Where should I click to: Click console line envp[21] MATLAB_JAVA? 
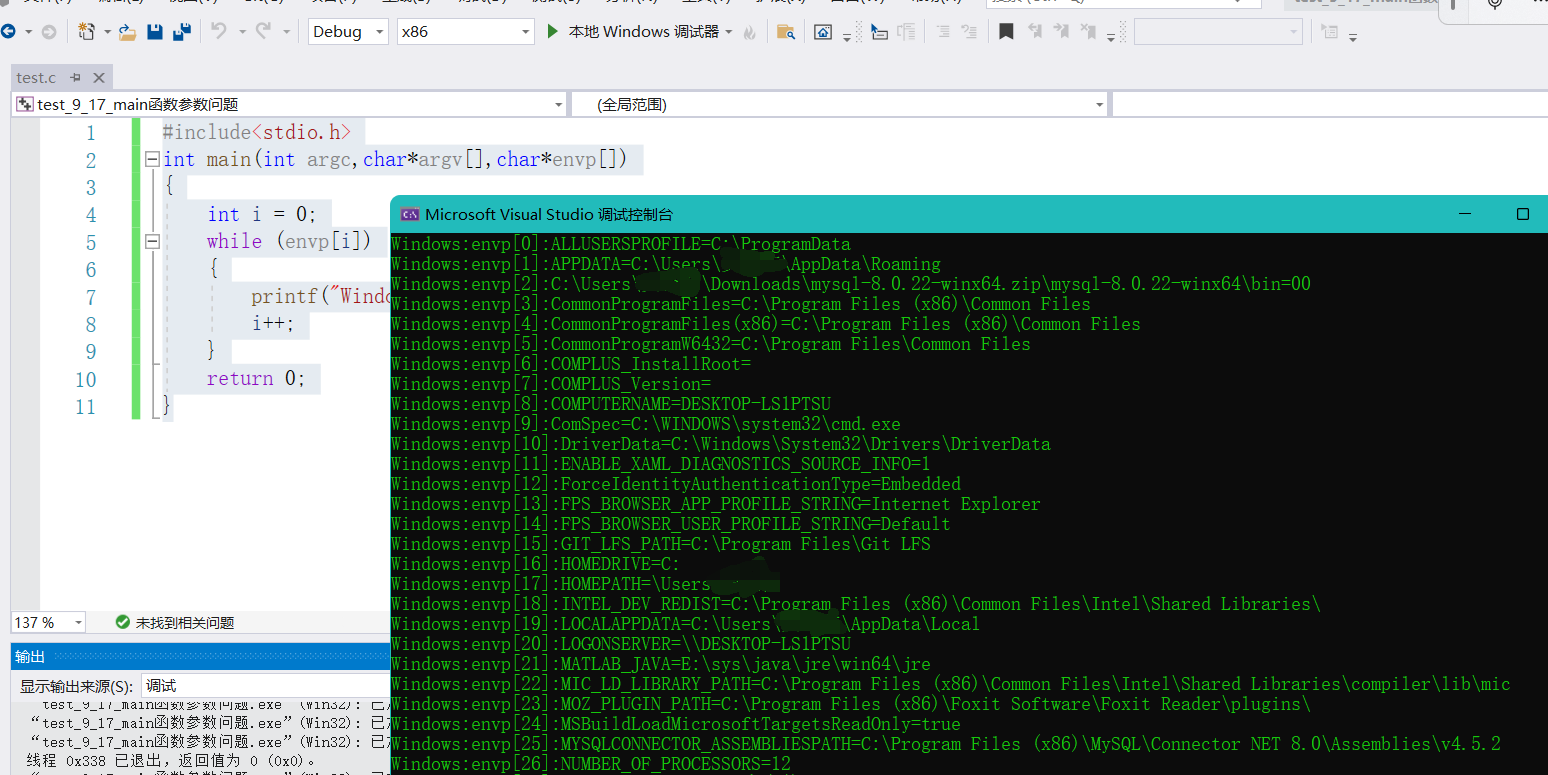tap(661, 664)
